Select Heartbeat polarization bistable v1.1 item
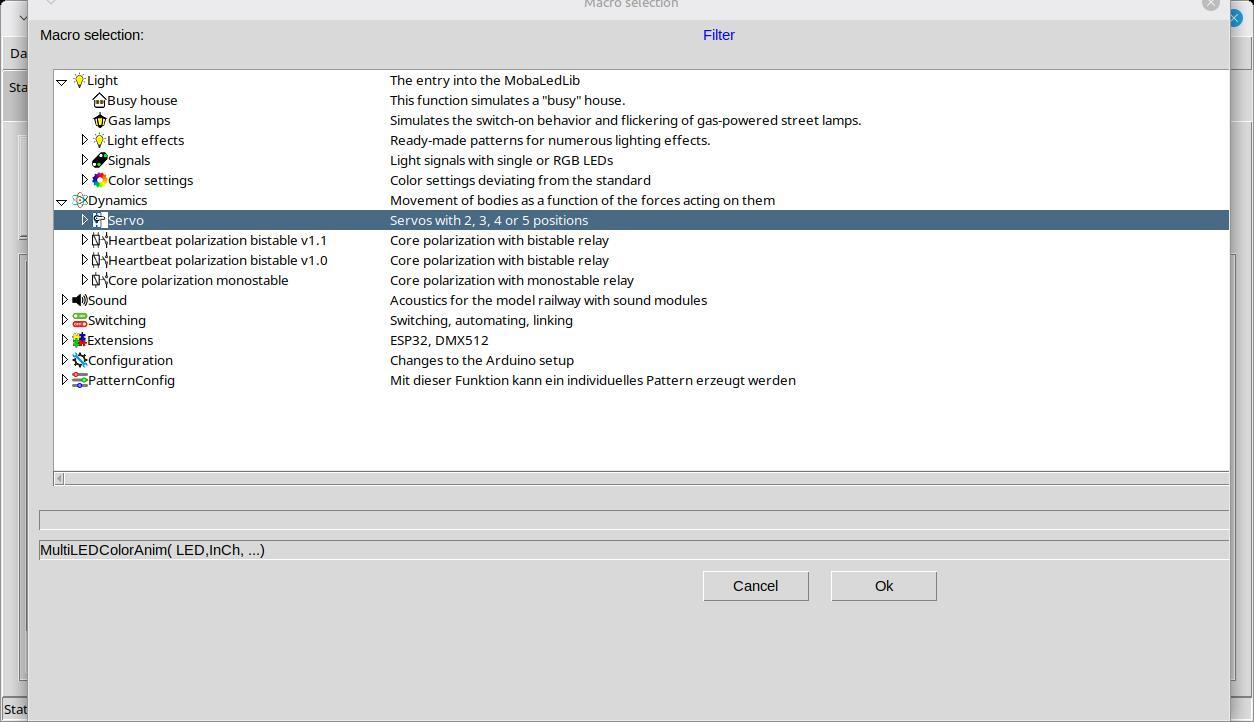The height and width of the screenshot is (722, 1254). [217, 240]
